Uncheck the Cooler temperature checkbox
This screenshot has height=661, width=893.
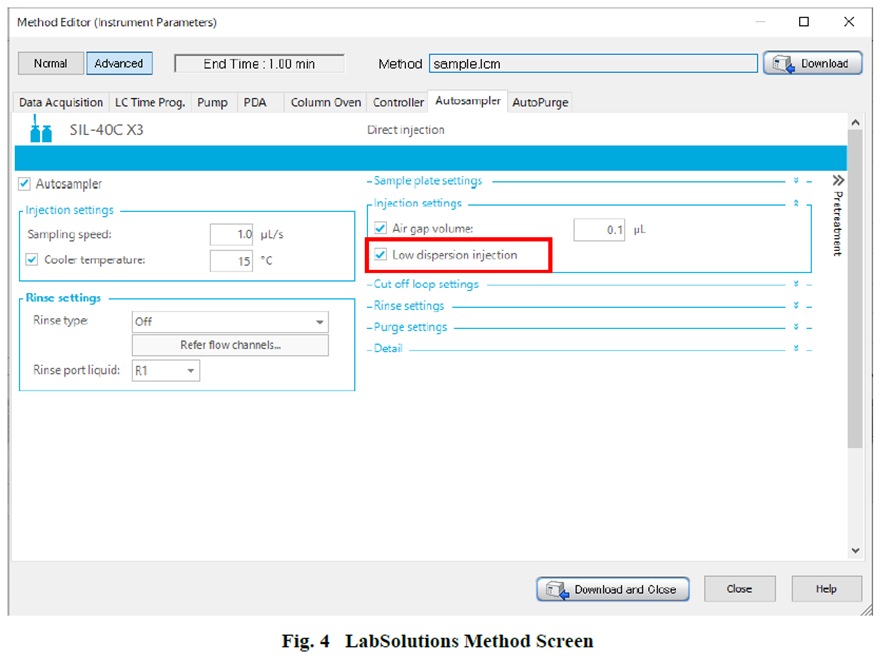(32, 260)
